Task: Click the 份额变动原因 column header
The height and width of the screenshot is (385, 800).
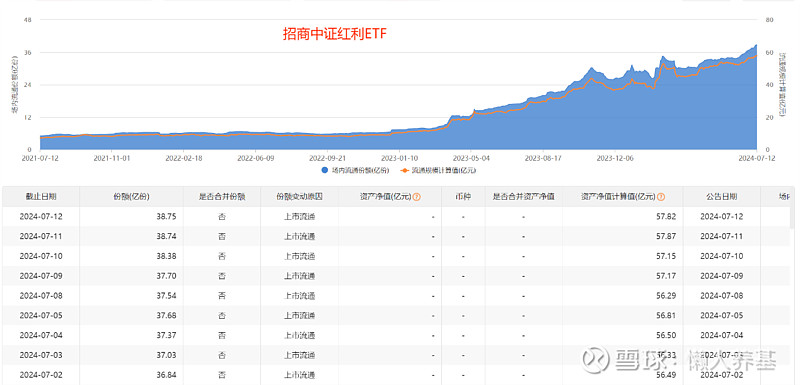Action: (x=299, y=197)
